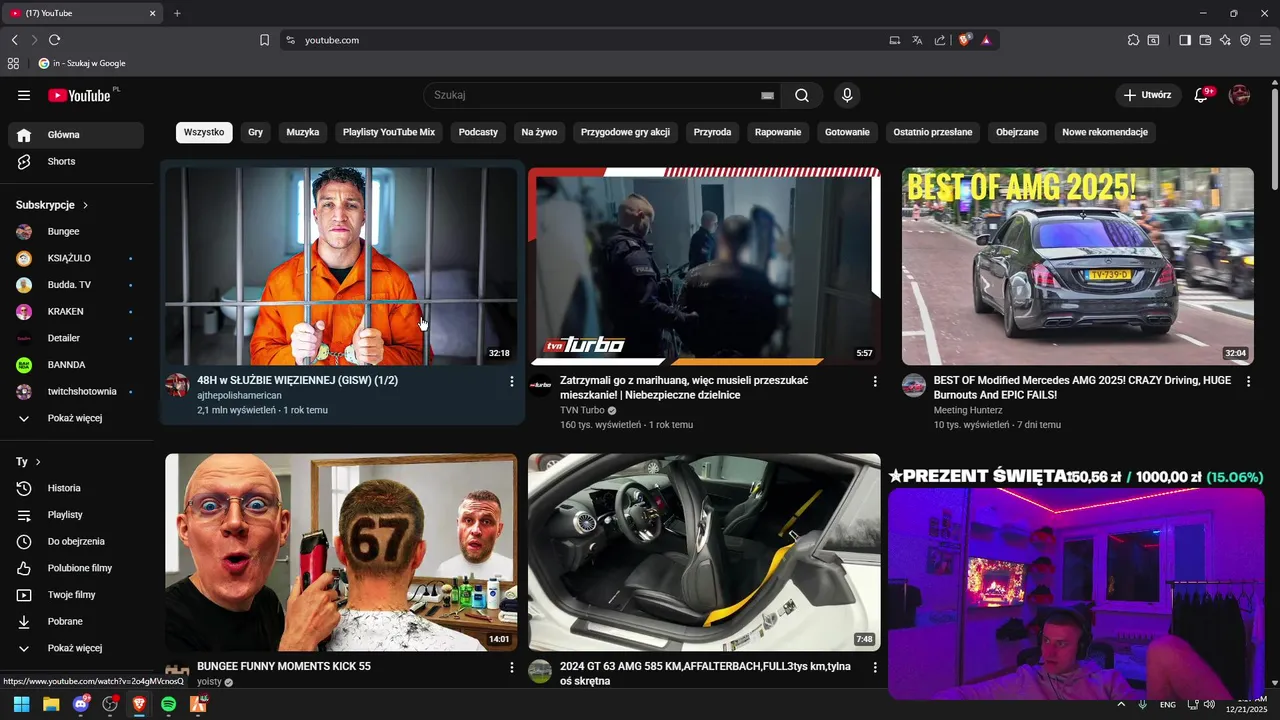The height and width of the screenshot is (720, 1280).
Task: Expand subscriptions with Pokaż więcej under twitchshotownia
Action: click(x=75, y=418)
